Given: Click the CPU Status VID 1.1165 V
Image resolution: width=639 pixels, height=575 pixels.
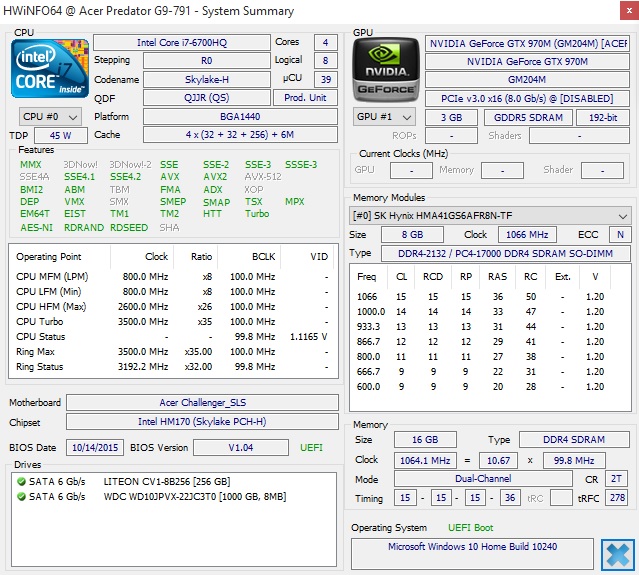Looking at the screenshot, I should point(308,337).
